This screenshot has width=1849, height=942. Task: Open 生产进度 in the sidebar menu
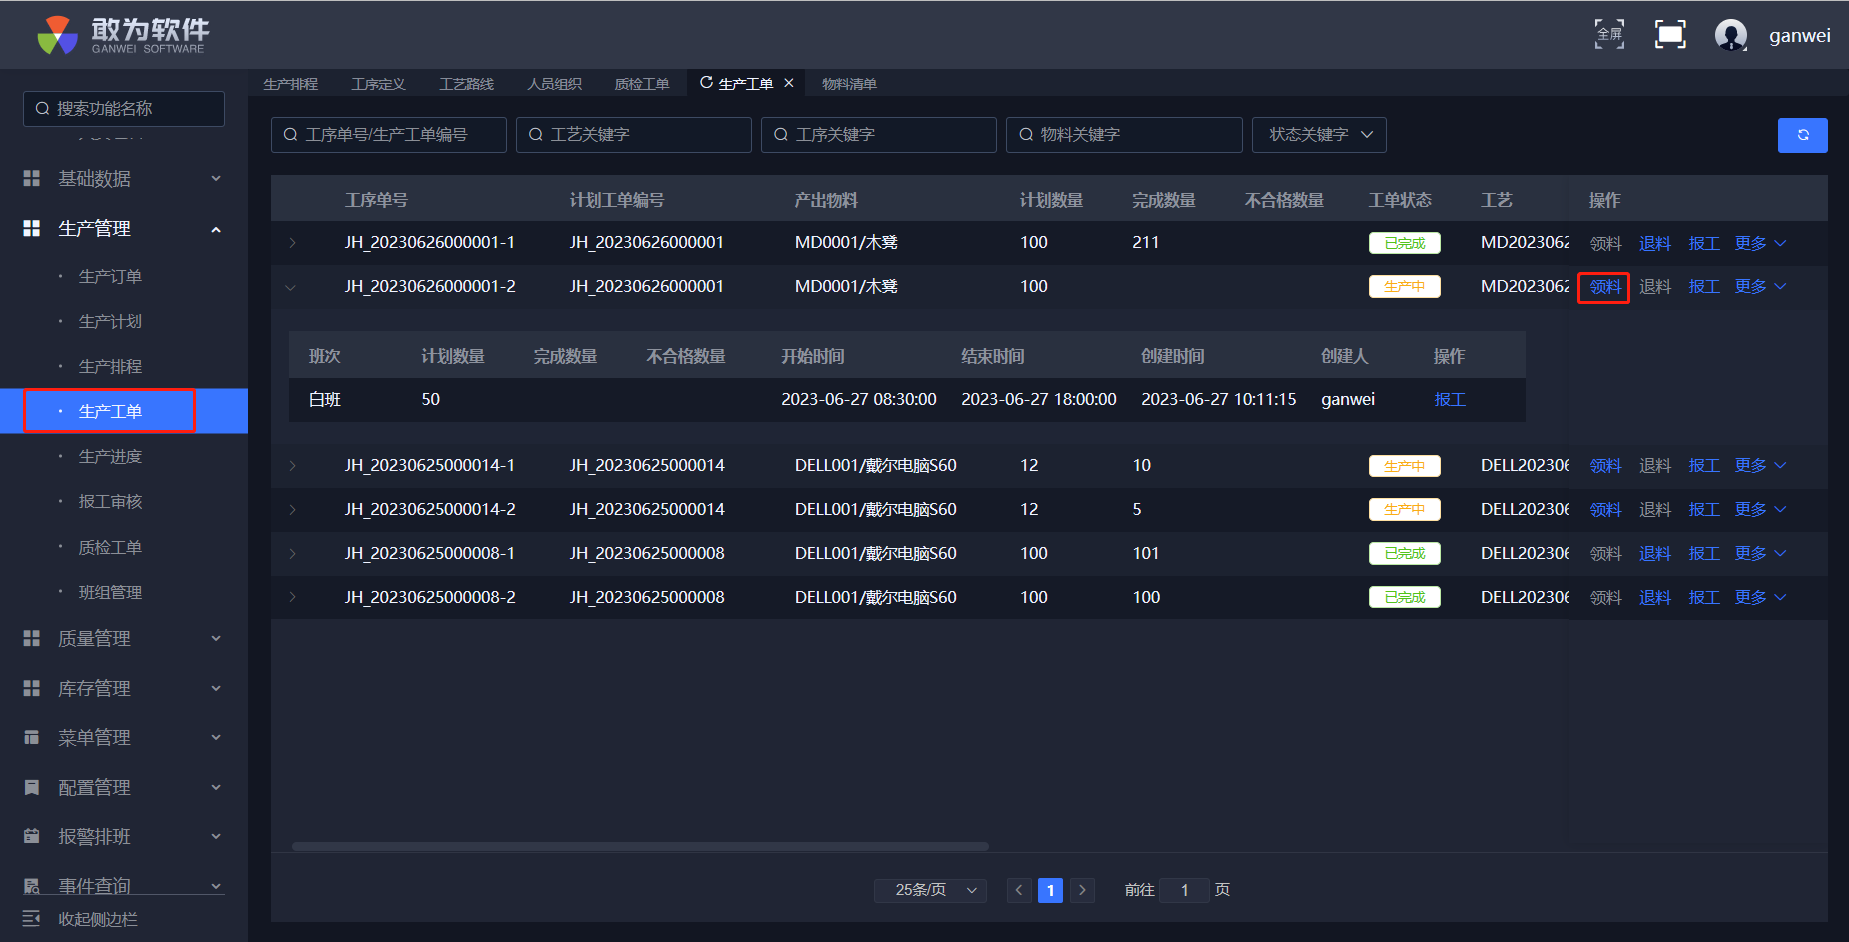pyautogui.click(x=110, y=456)
